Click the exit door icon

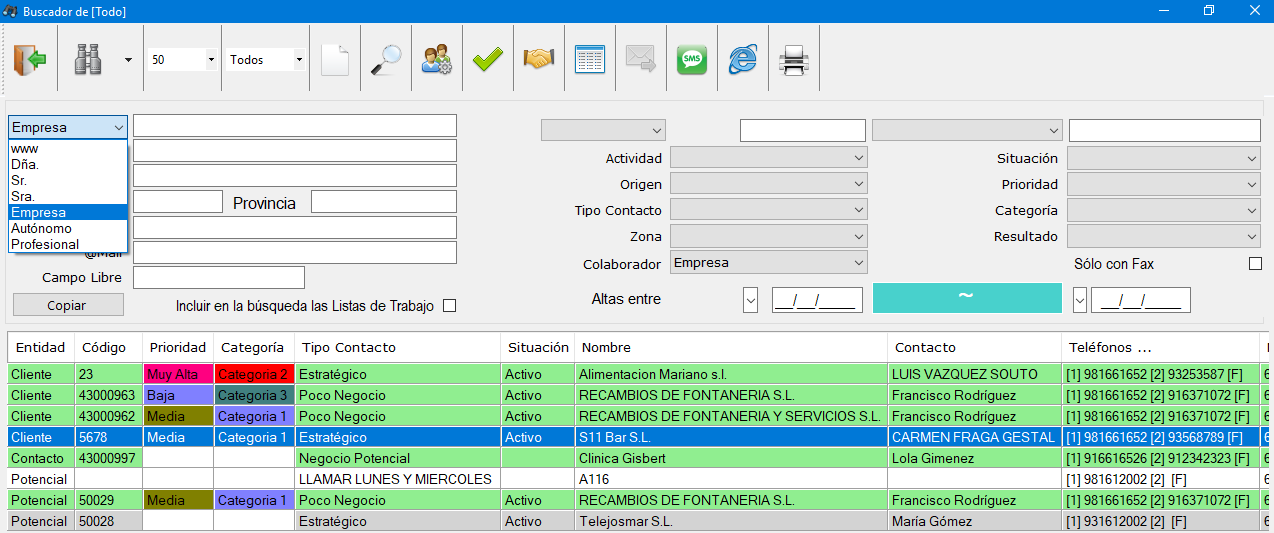[30, 60]
